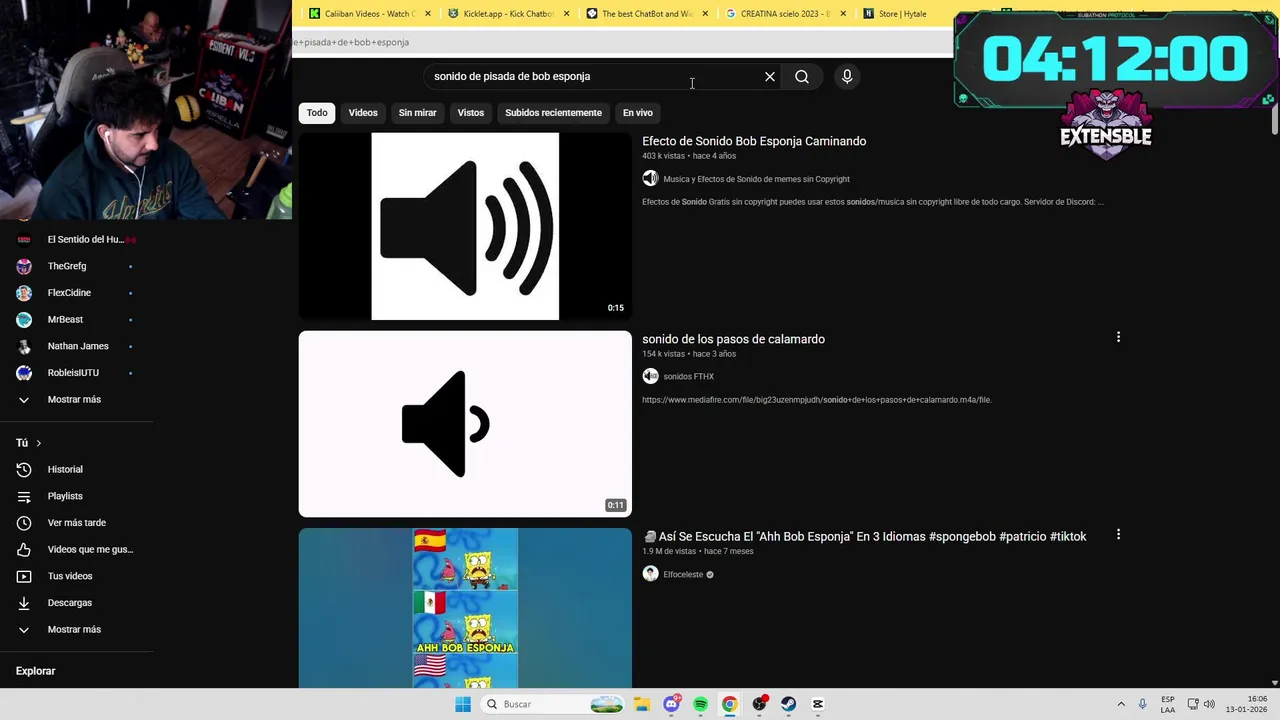Open Windows Start menu
This screenshot has height=720, width=1280.
point(463,704)
